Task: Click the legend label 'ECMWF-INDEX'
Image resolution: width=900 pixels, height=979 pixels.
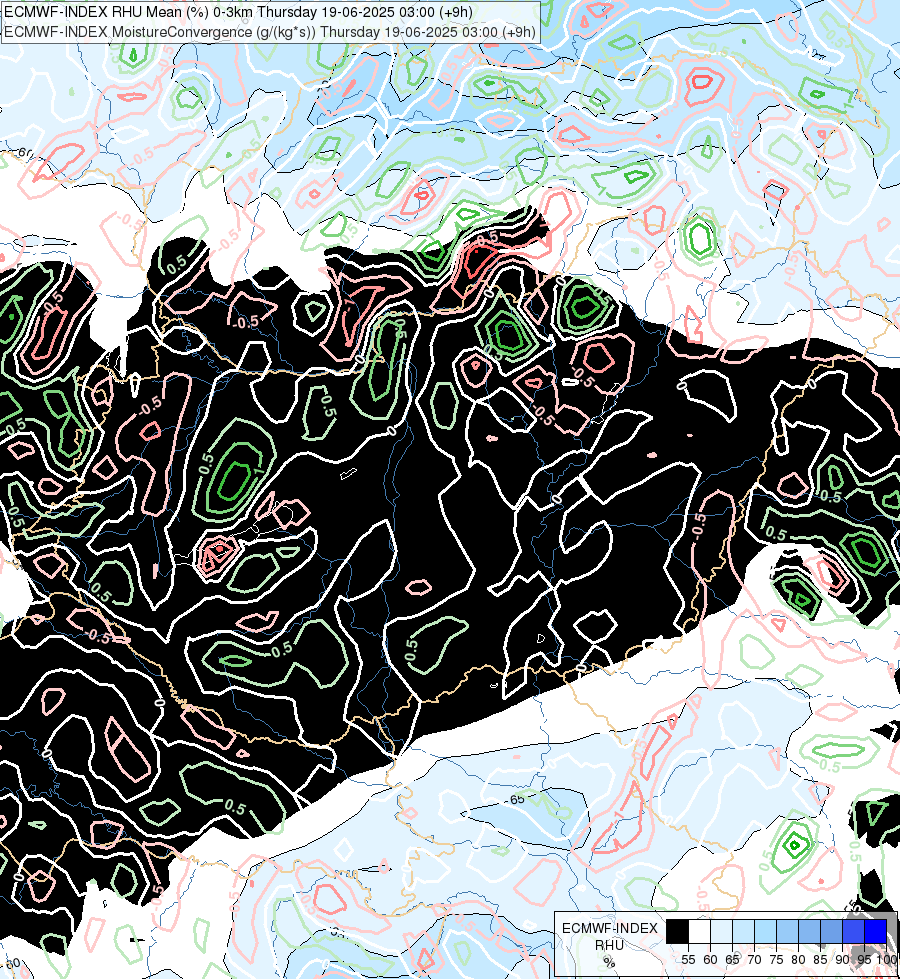Action: coord(610,928)
